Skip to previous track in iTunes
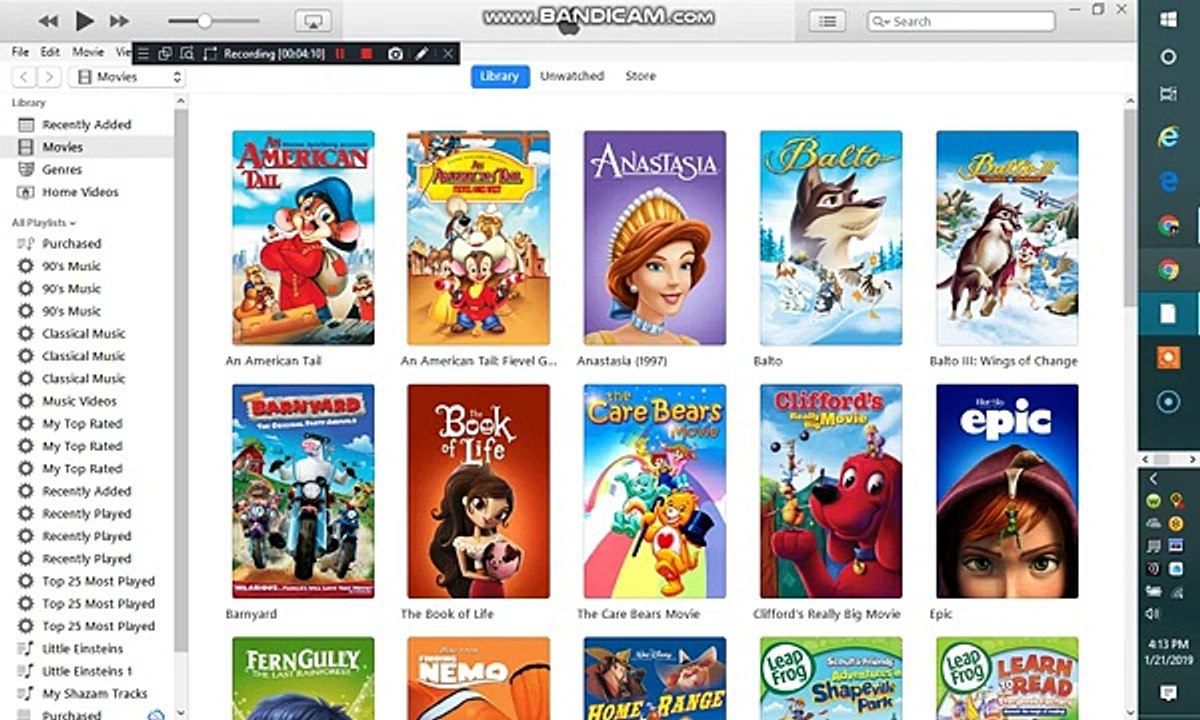This screenshot has height=720, width=1200. tap(48, 21)
